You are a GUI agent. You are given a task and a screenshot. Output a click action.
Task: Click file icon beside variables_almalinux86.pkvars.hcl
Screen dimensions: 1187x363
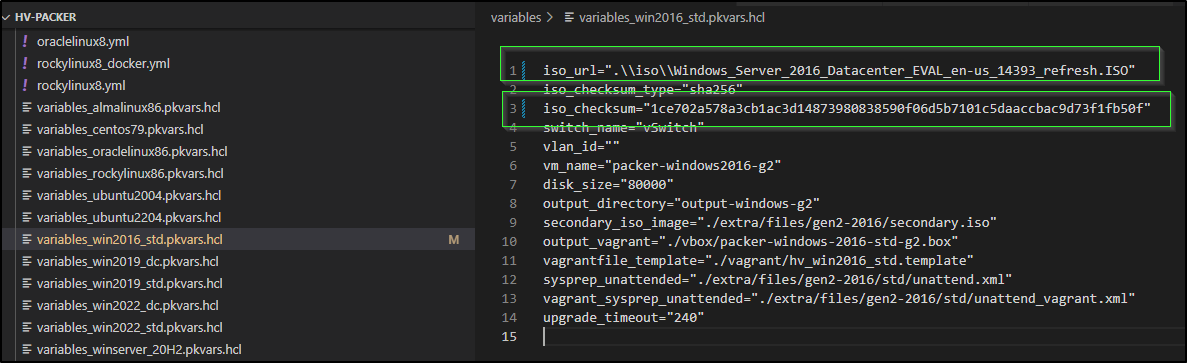click(x=27, y=107)
